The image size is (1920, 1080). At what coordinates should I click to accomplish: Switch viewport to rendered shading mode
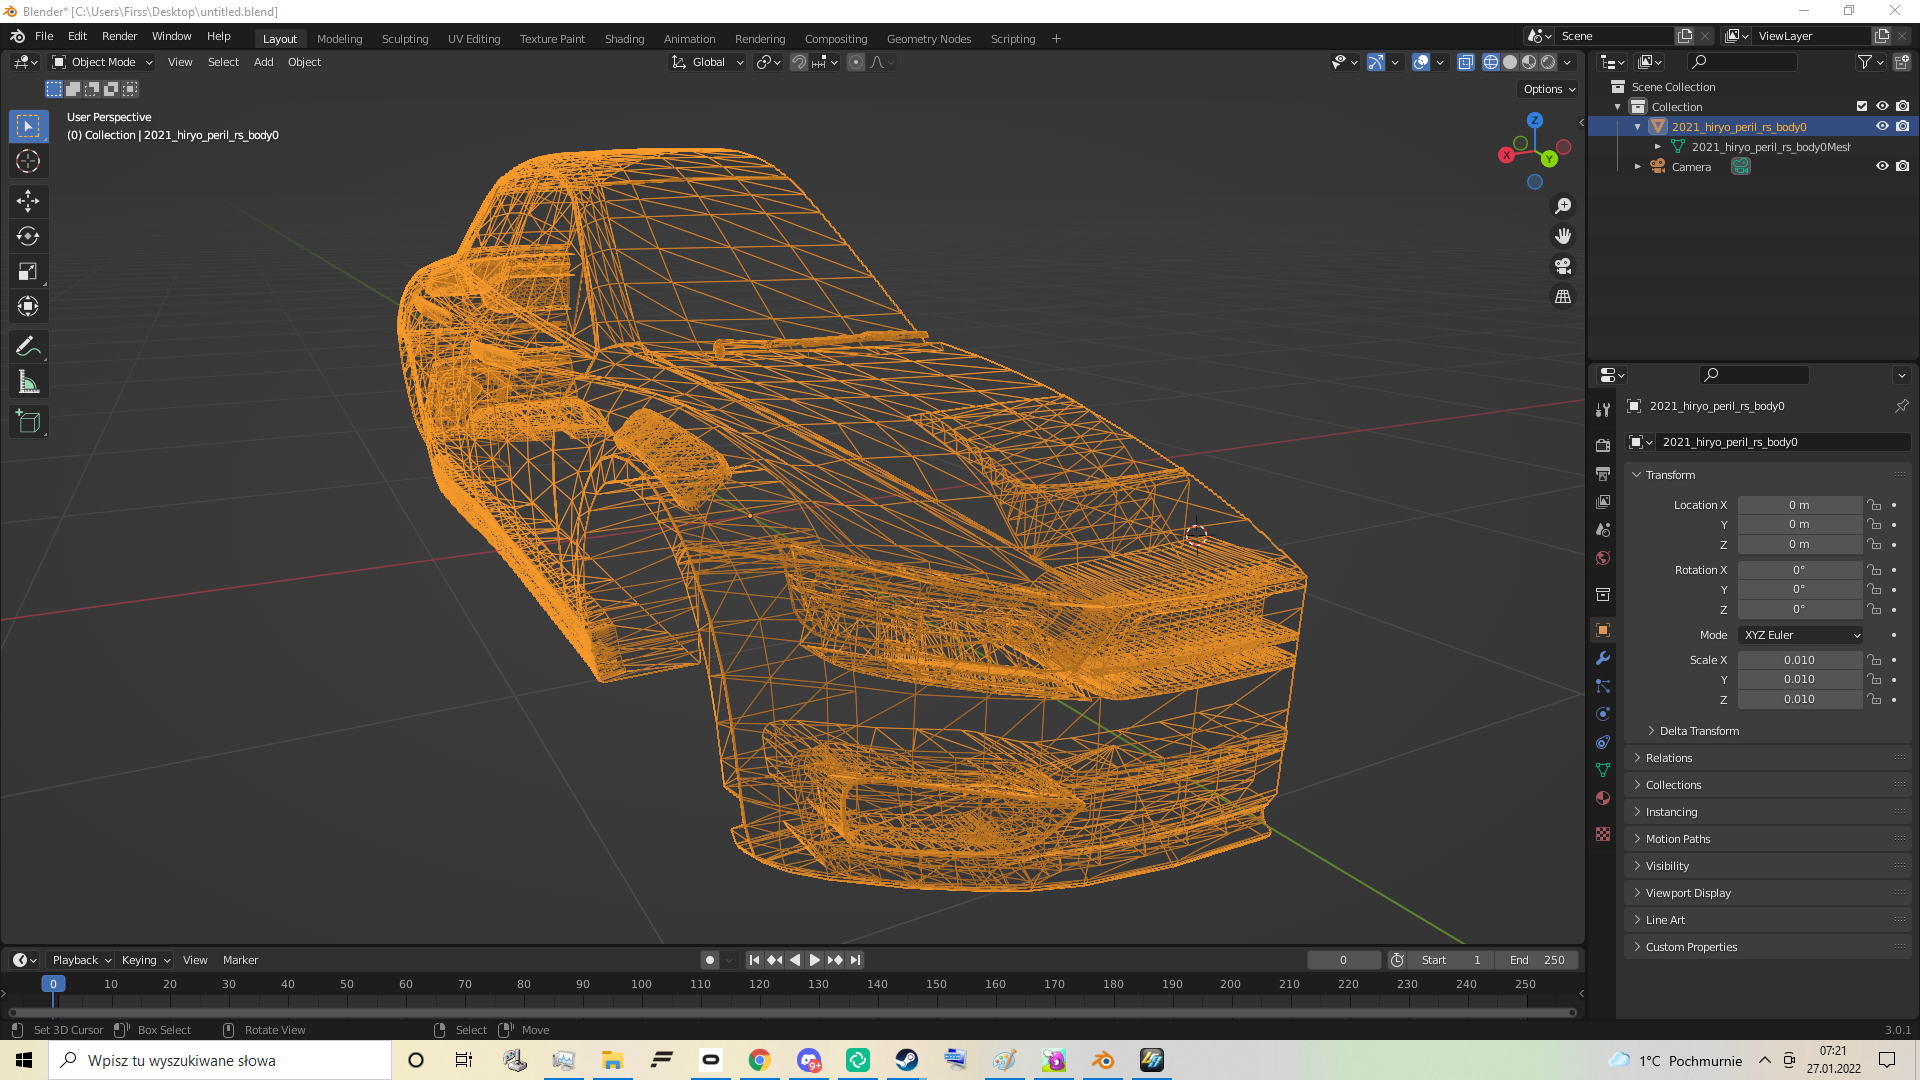click(1548, 62)
